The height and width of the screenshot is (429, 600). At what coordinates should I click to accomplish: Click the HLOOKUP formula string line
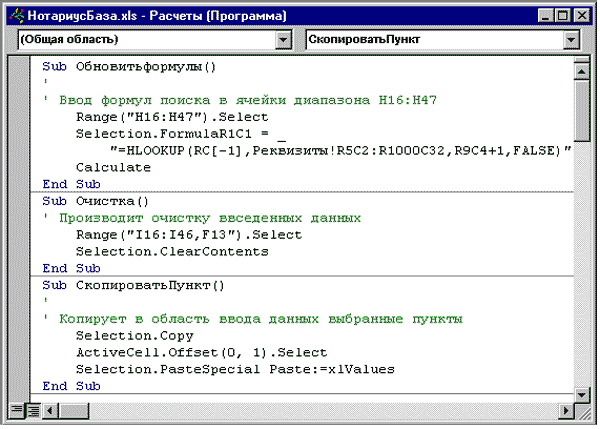[x=341, y=151]
